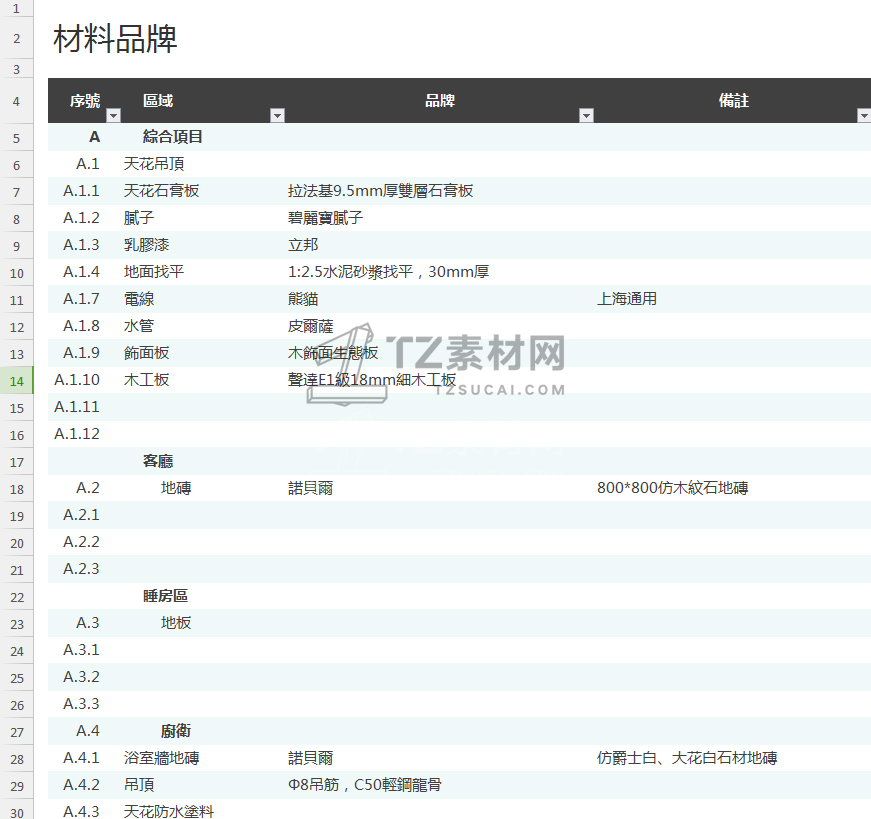This screenshot has height=819, width=871.
Task: Click the 諾貝爾 cell in row A.2
Action: [311, 488]
